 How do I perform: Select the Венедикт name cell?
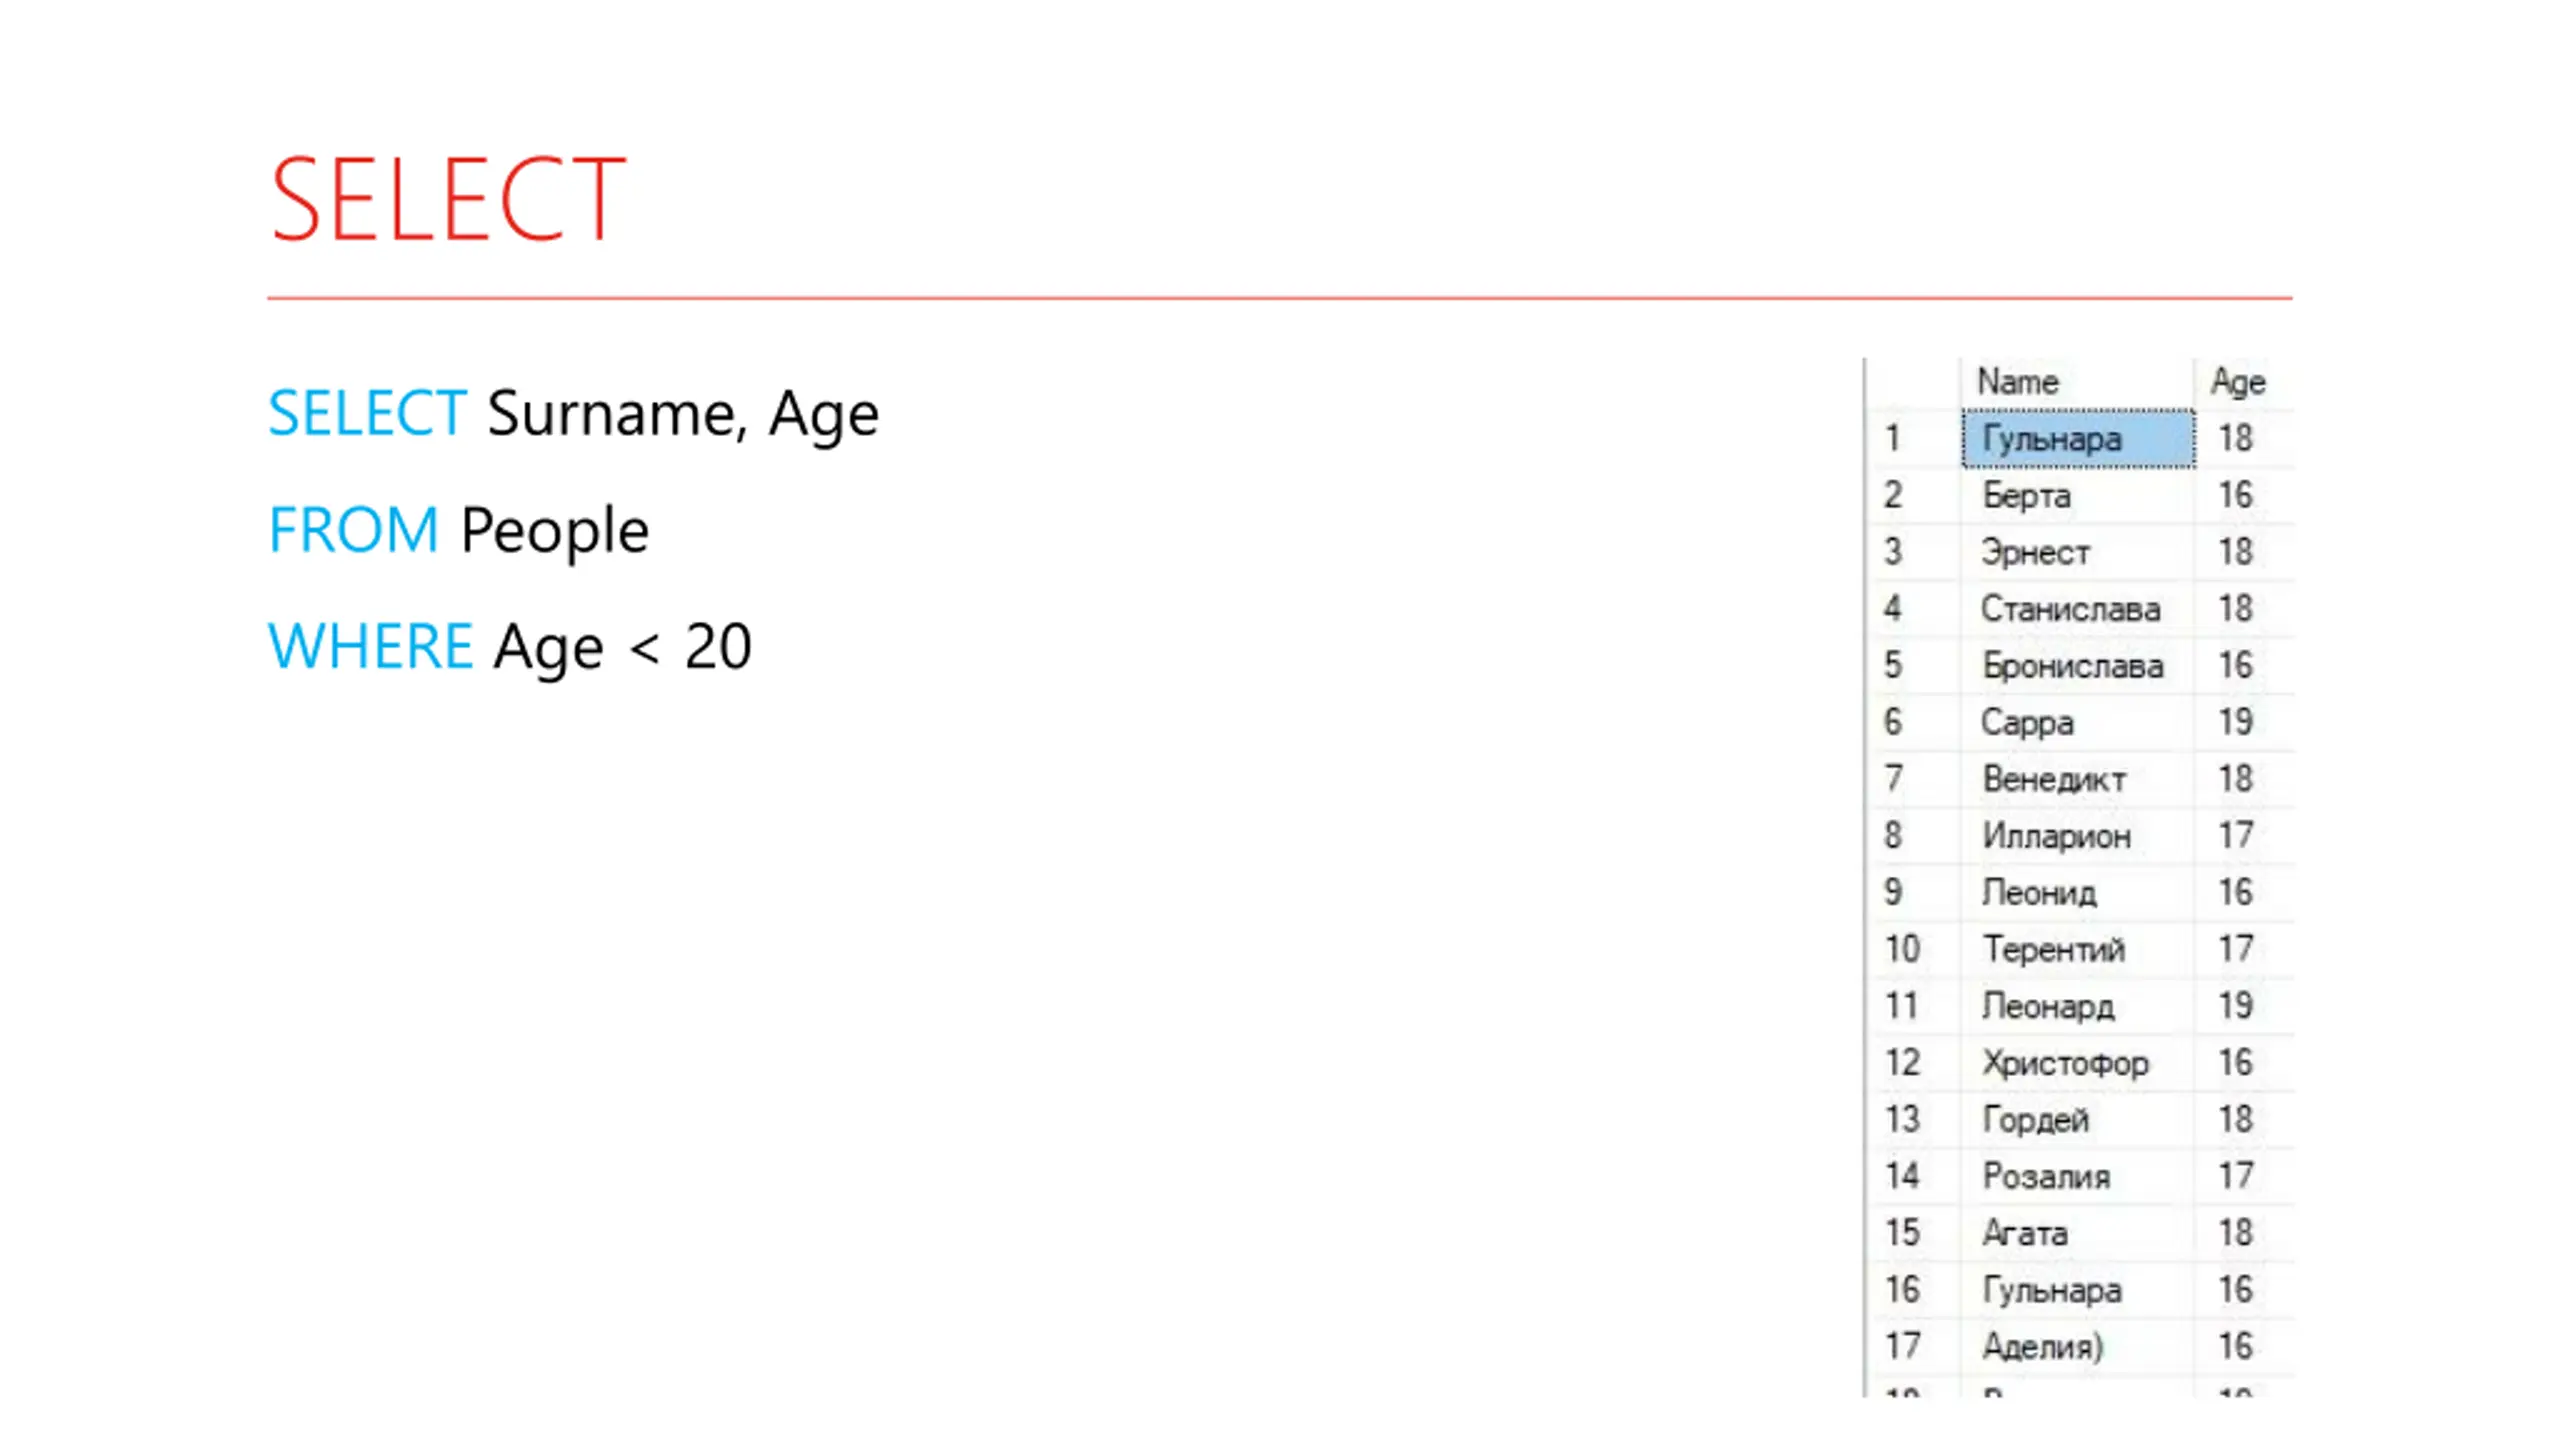point(2077,778)
